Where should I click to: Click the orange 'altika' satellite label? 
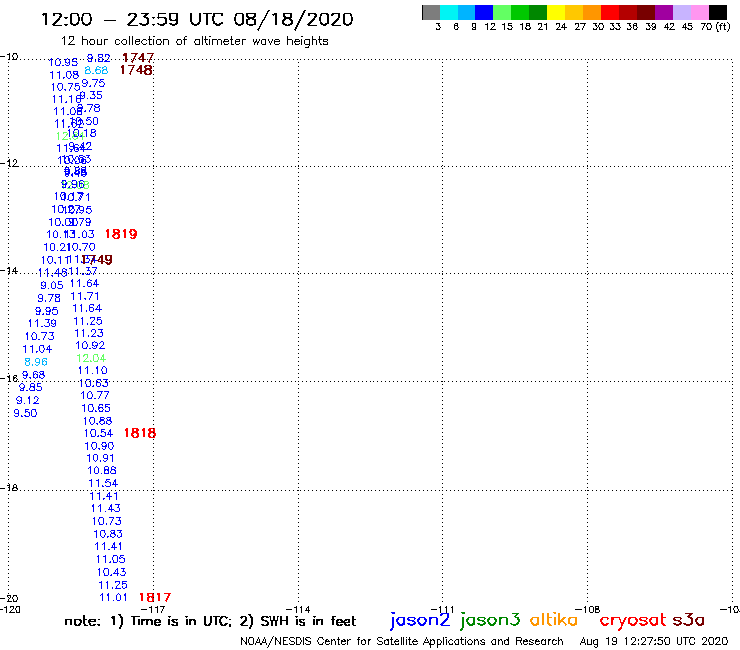click(x=554, y=620)
